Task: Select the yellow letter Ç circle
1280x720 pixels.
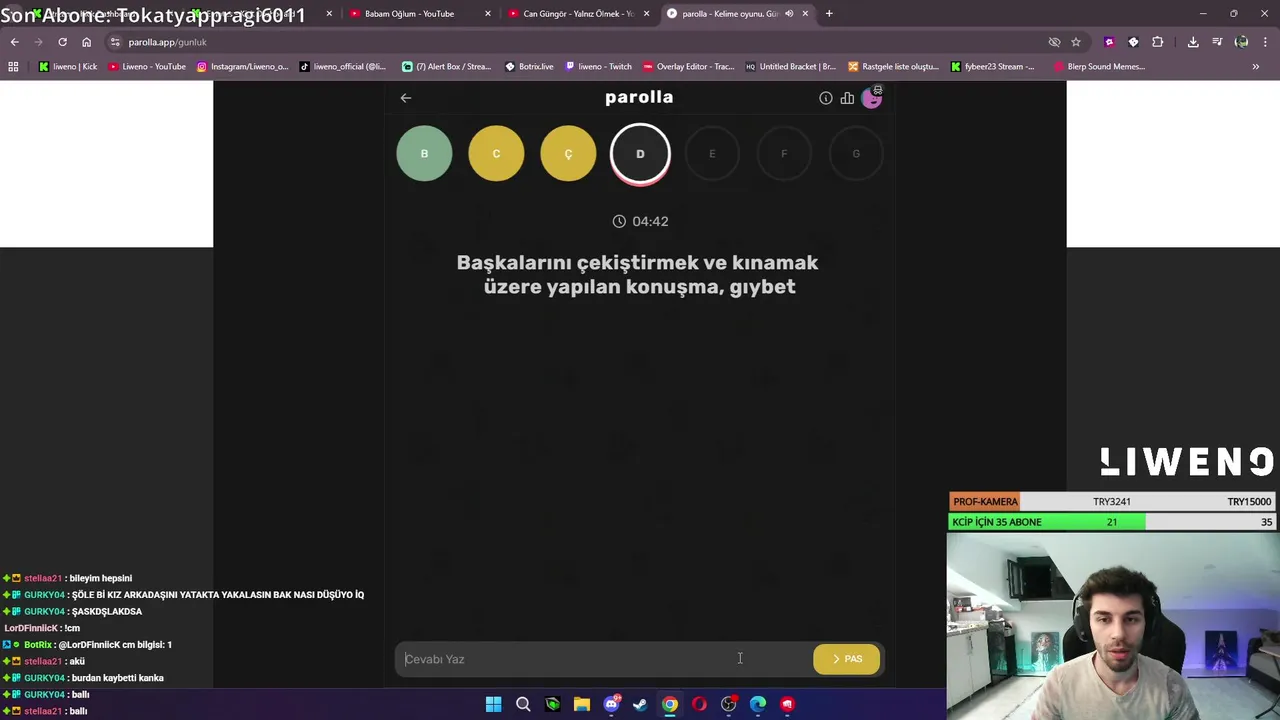Action: coord(568,154)
